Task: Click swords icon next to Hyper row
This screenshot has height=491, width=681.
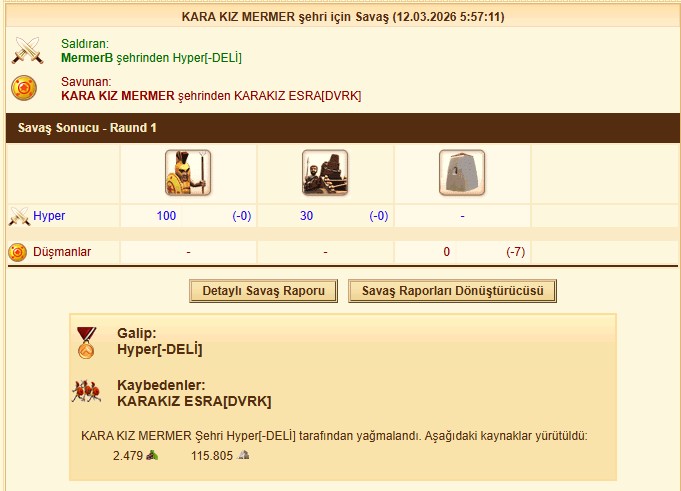Action: (x=19, y=216)
